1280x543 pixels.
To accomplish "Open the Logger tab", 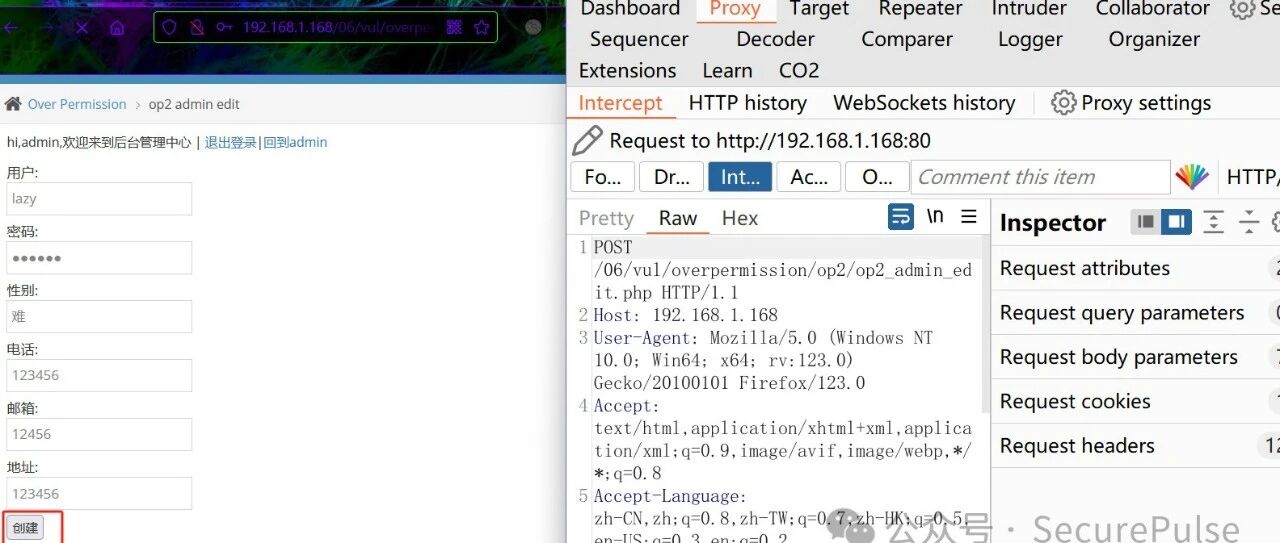I will [1030, 40].
